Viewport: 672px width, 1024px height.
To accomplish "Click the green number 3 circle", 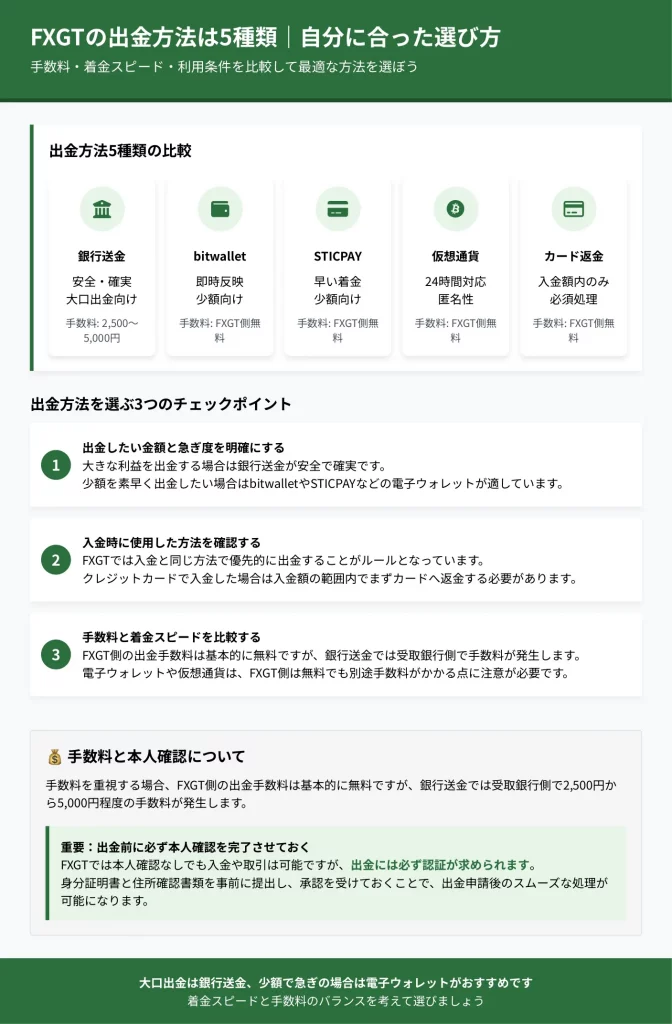I will click(x=56, y=654).
